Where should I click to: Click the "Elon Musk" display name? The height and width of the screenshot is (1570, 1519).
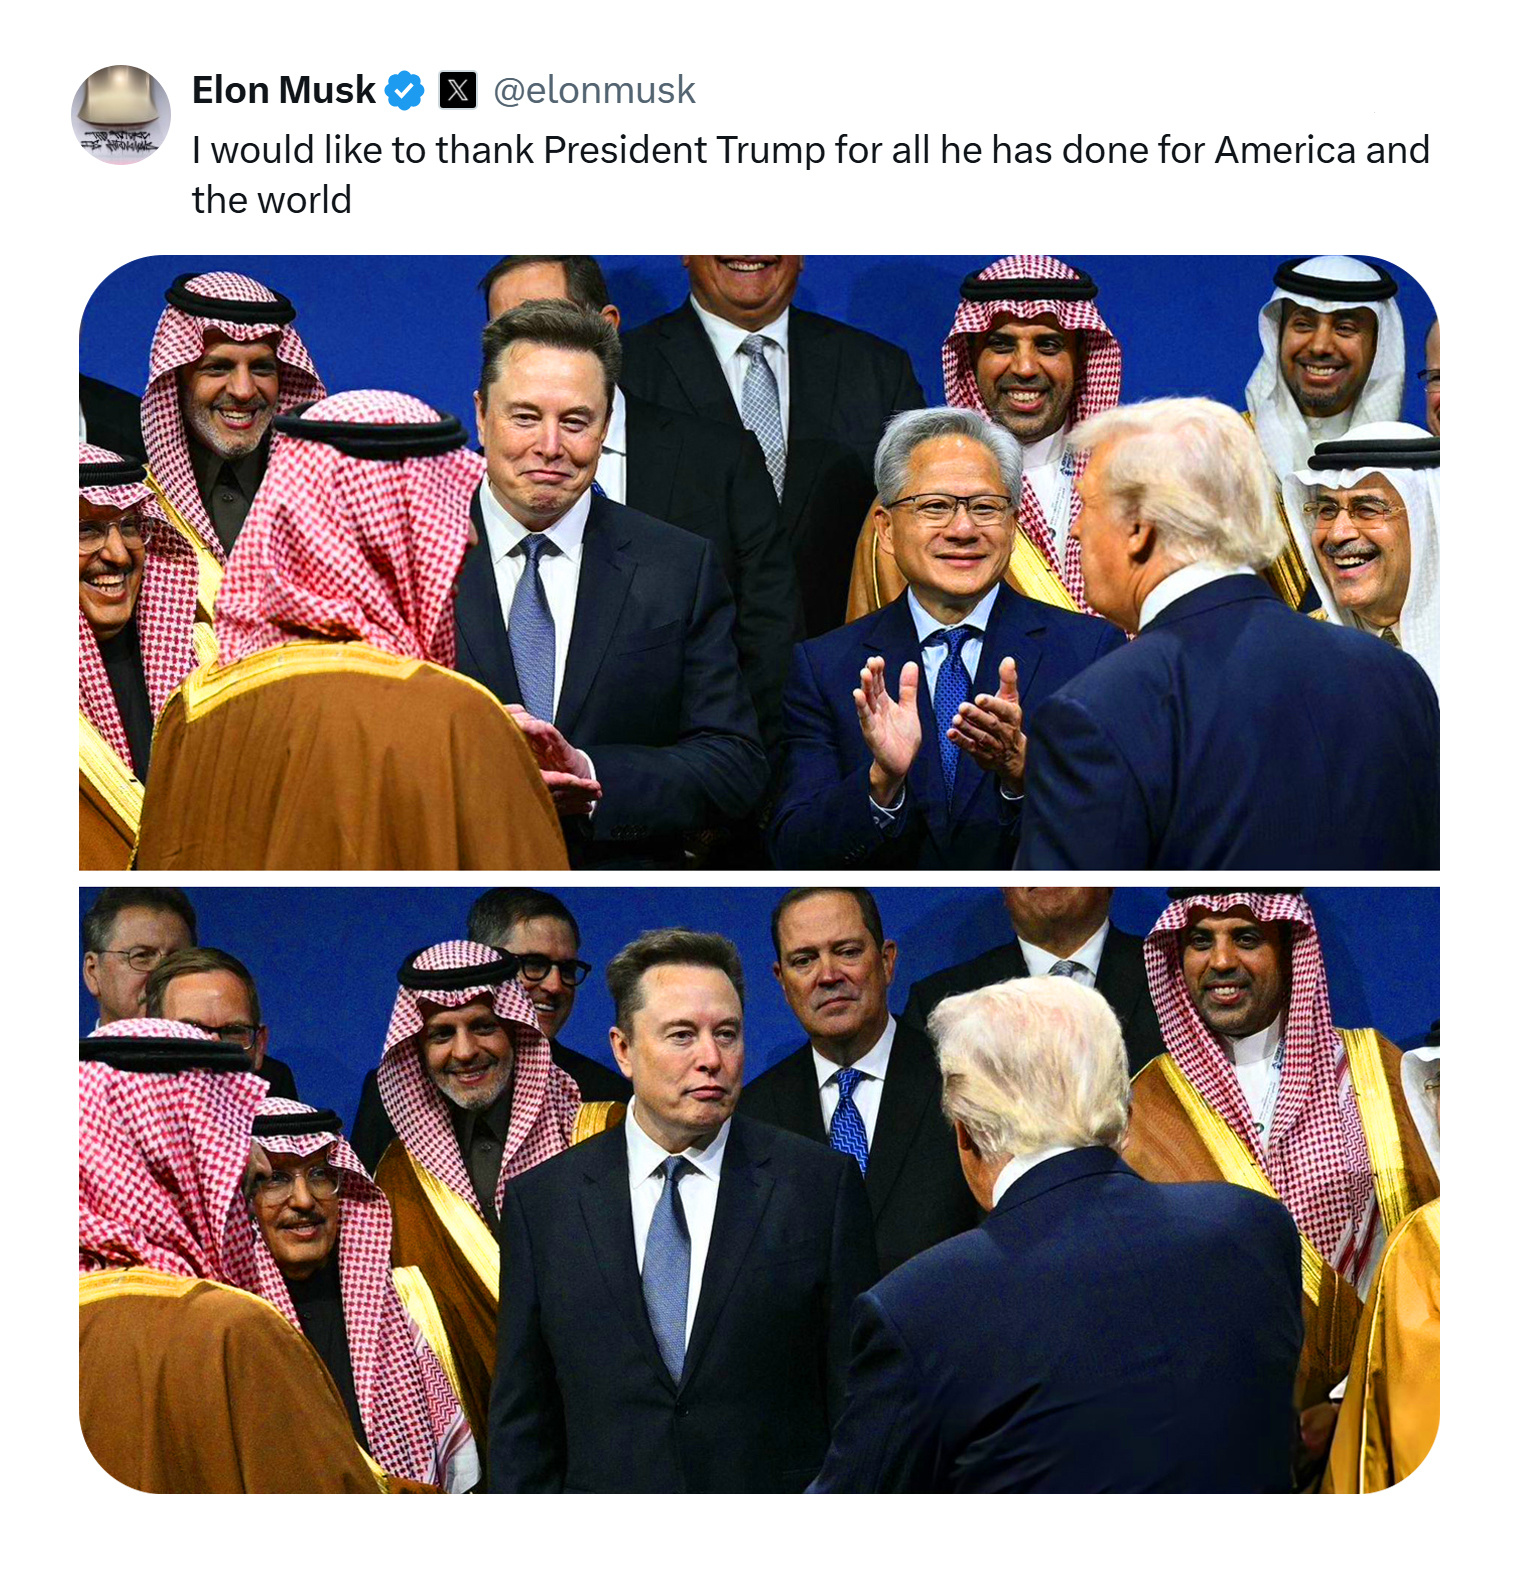[283, 91]
